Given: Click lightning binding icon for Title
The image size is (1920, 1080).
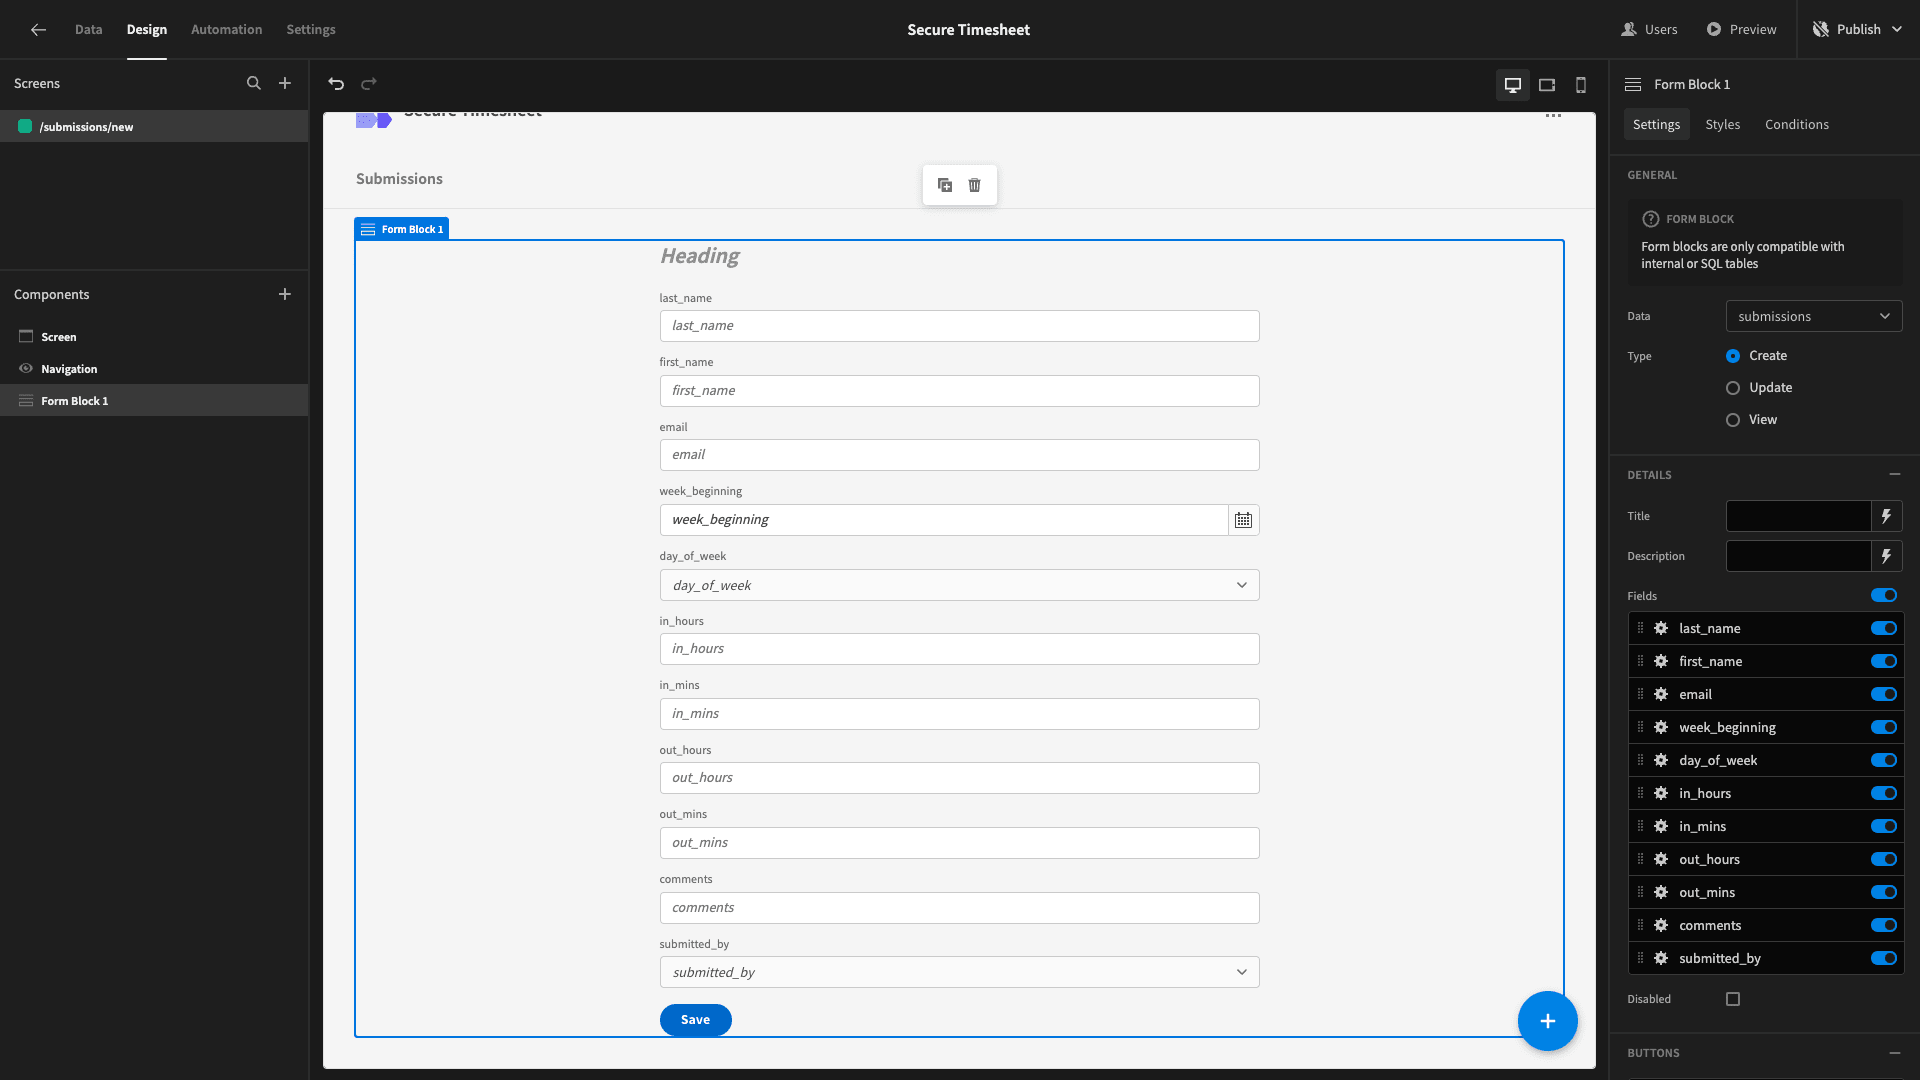Looking at the screenshot, I should [1887, 516].
